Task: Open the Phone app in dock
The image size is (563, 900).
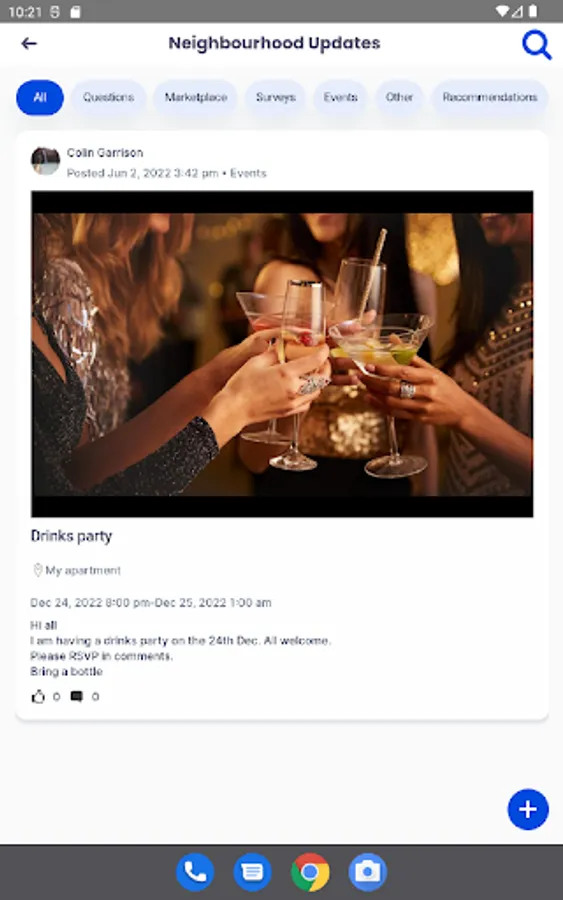Action: point(195,872)
